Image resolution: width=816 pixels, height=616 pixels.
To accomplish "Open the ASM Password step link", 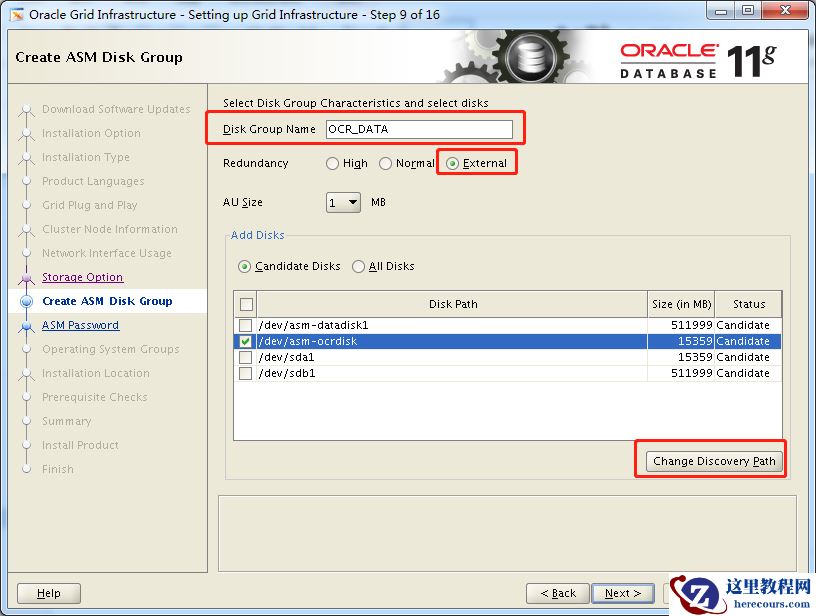I will (x=81, y=325).
